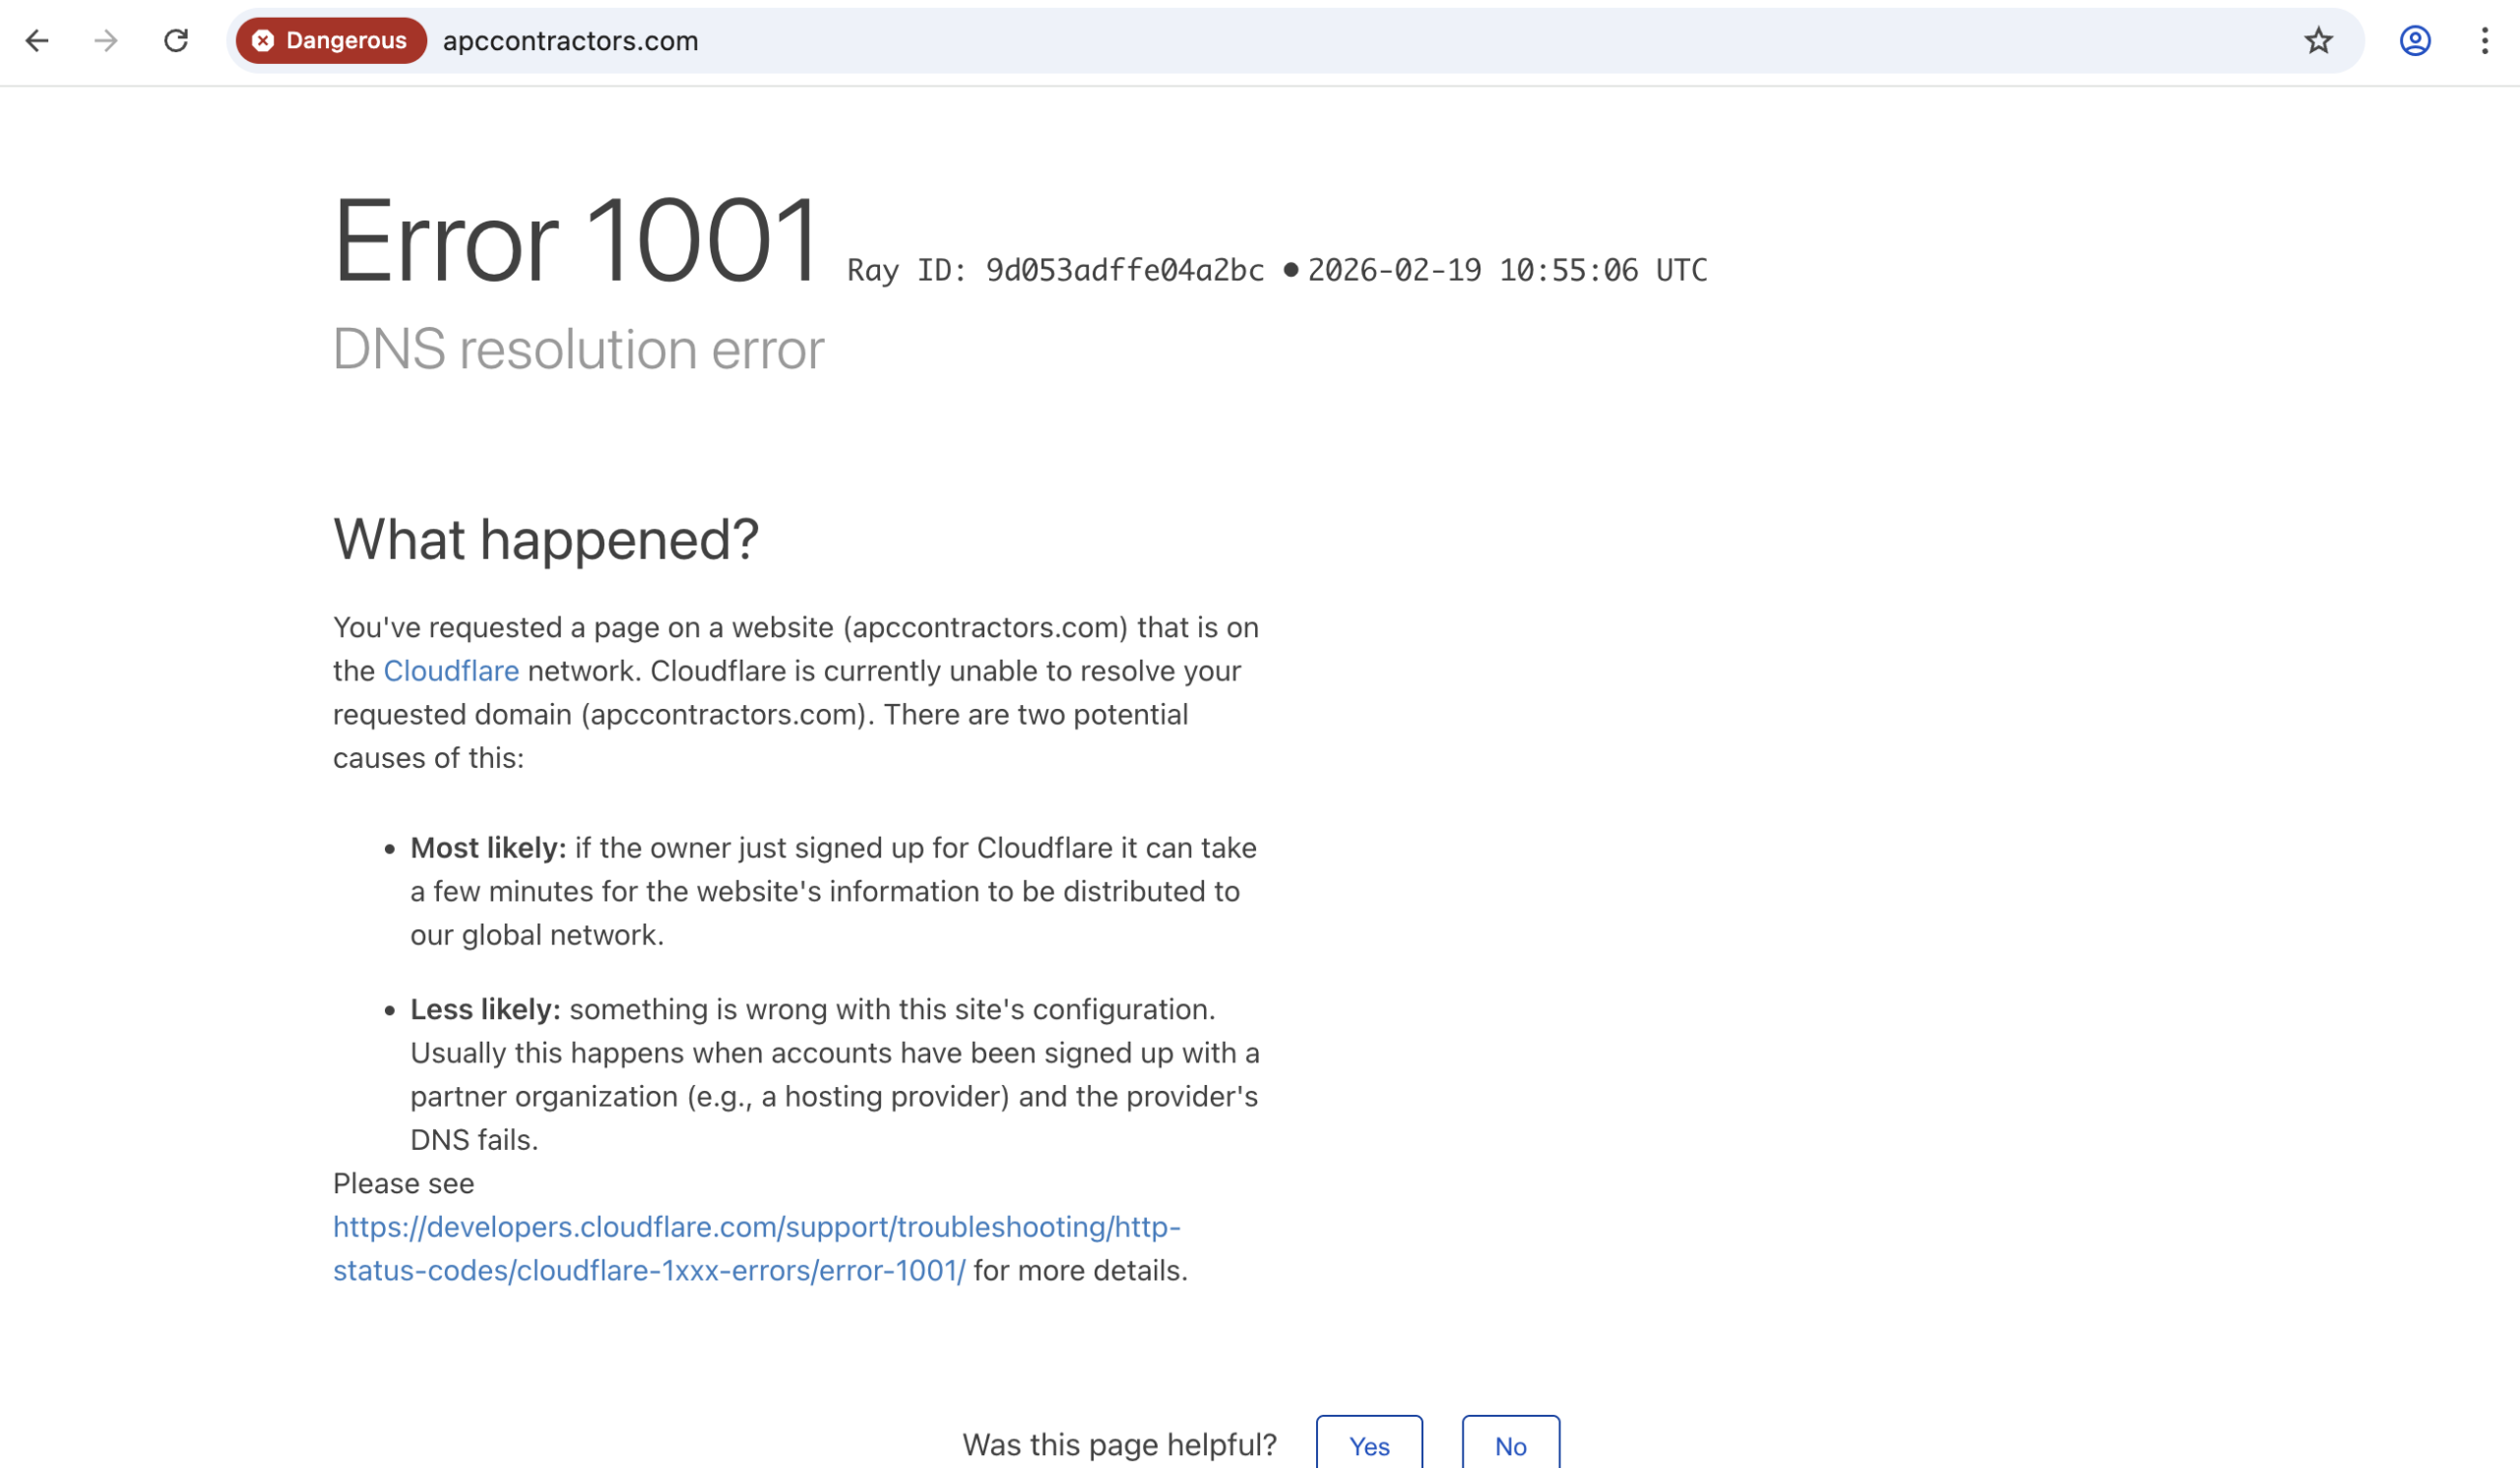
Task: Reload the current page
Action: [176, 41]
